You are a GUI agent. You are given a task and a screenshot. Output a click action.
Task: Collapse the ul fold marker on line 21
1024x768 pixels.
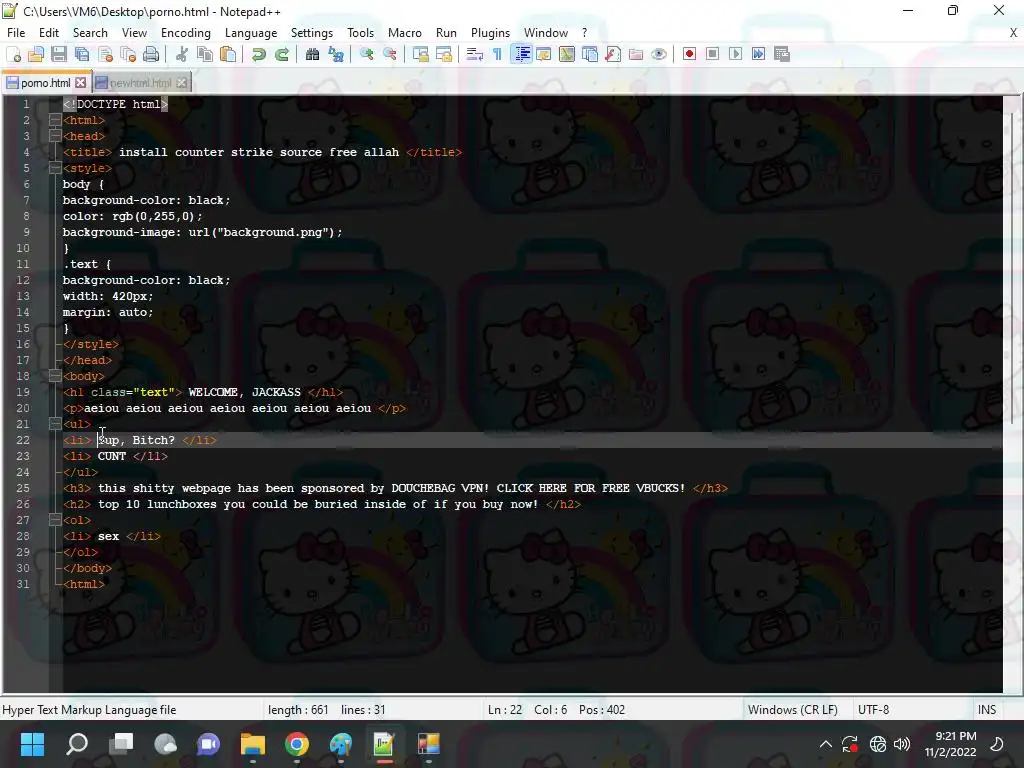coord(55,424)
